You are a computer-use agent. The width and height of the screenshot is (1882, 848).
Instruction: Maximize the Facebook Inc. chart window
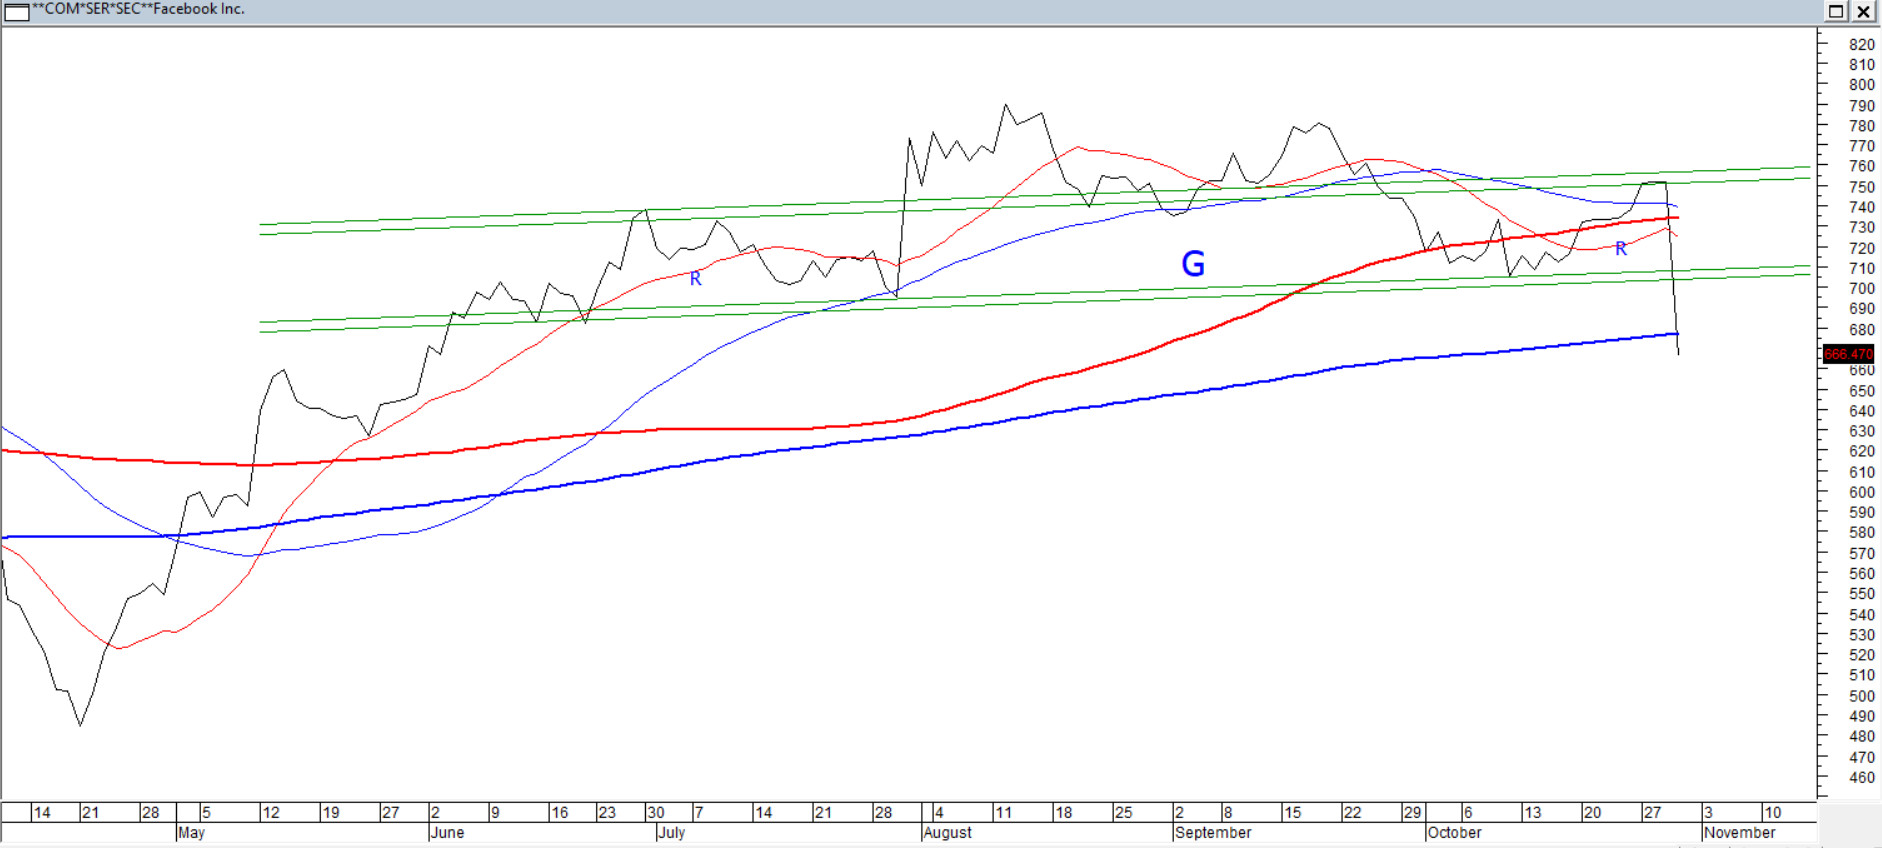pyautogui.click(x=1836, y=11)
